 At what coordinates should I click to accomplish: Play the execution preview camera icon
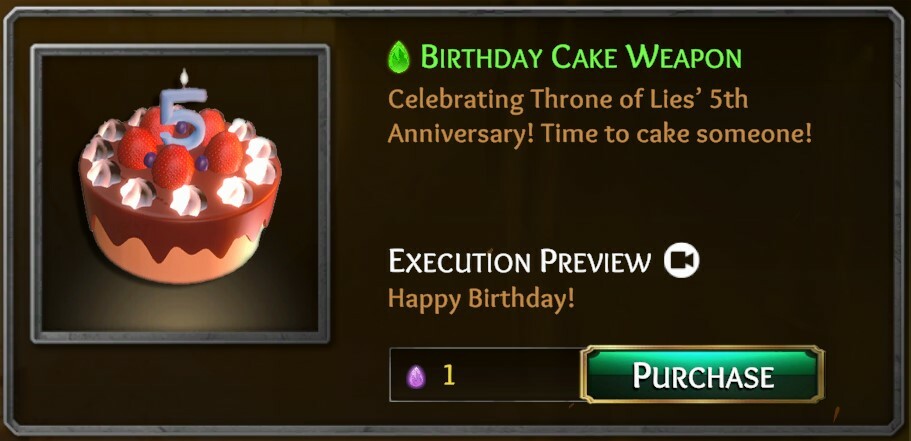682,261
